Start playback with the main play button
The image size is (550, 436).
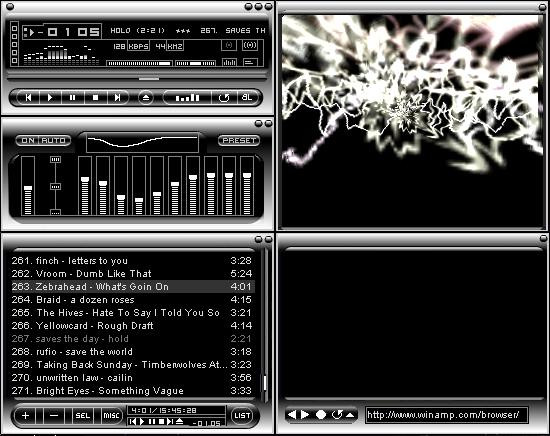[50, 98]
